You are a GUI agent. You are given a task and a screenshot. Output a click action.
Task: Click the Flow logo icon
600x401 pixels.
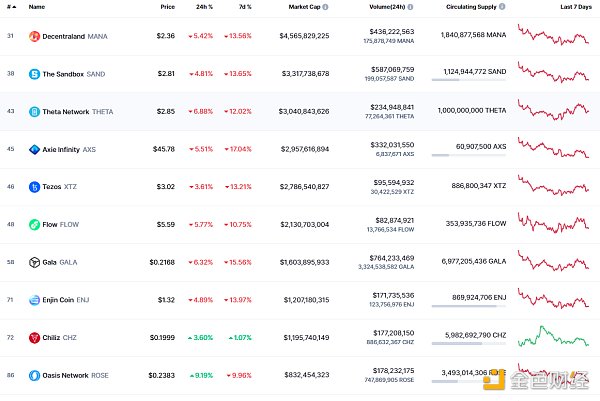(x=33, y=224)
